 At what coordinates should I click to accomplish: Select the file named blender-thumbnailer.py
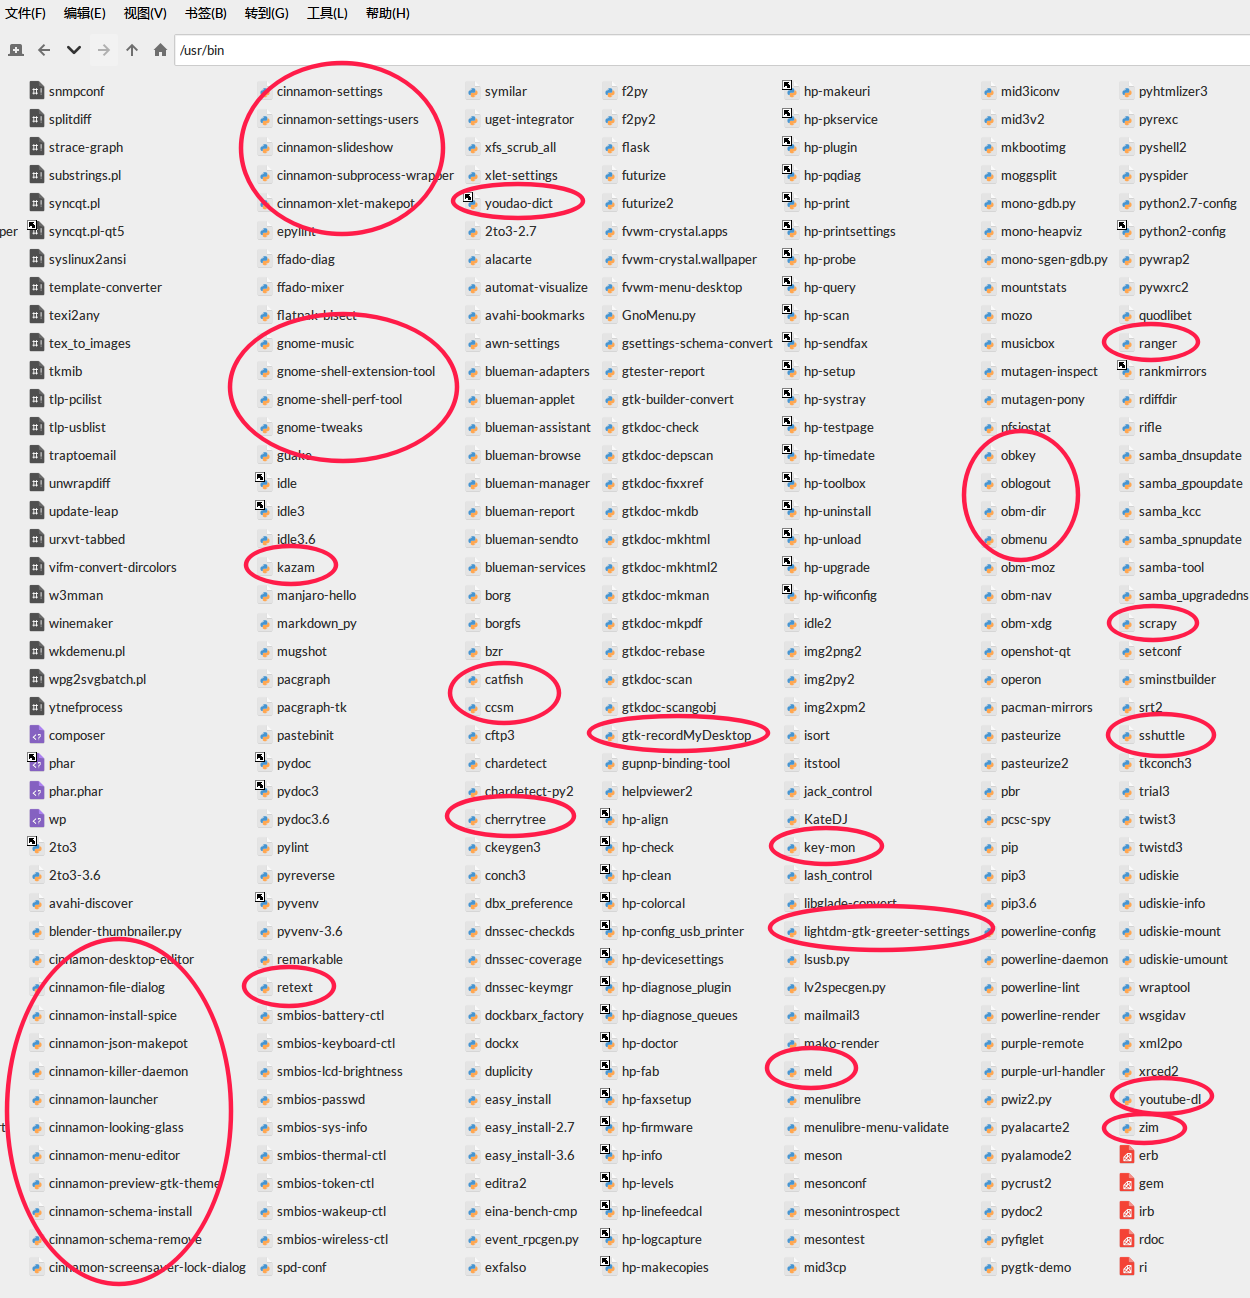115,931
